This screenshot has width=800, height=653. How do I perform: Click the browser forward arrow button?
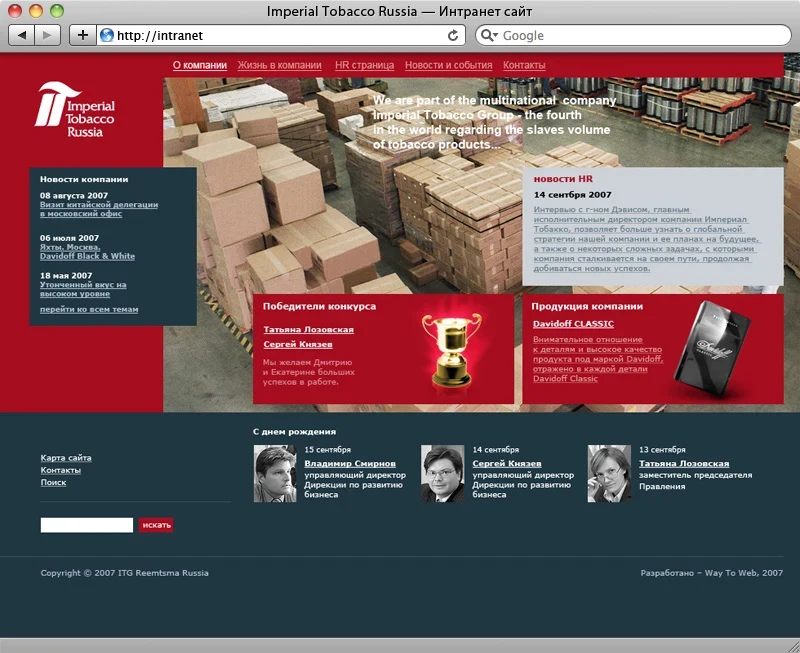pos(47,35)
